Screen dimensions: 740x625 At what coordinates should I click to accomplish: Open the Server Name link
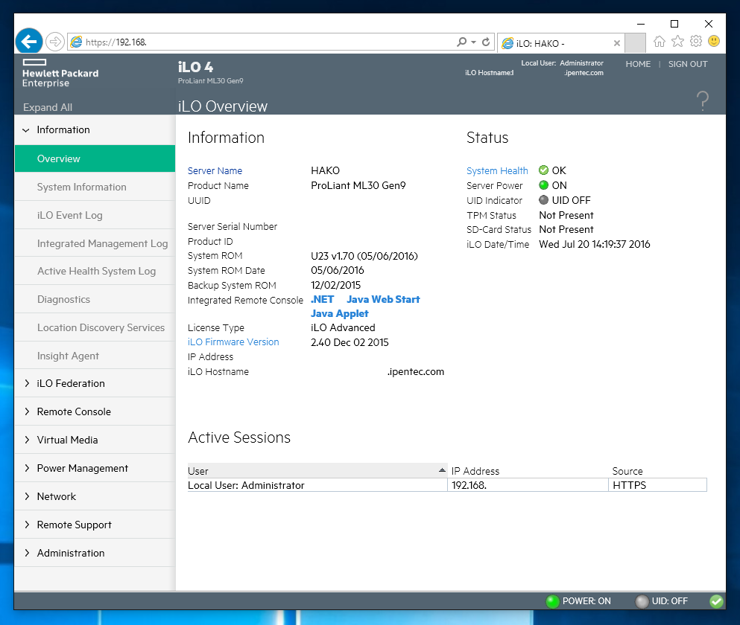[x=215, y=170]
